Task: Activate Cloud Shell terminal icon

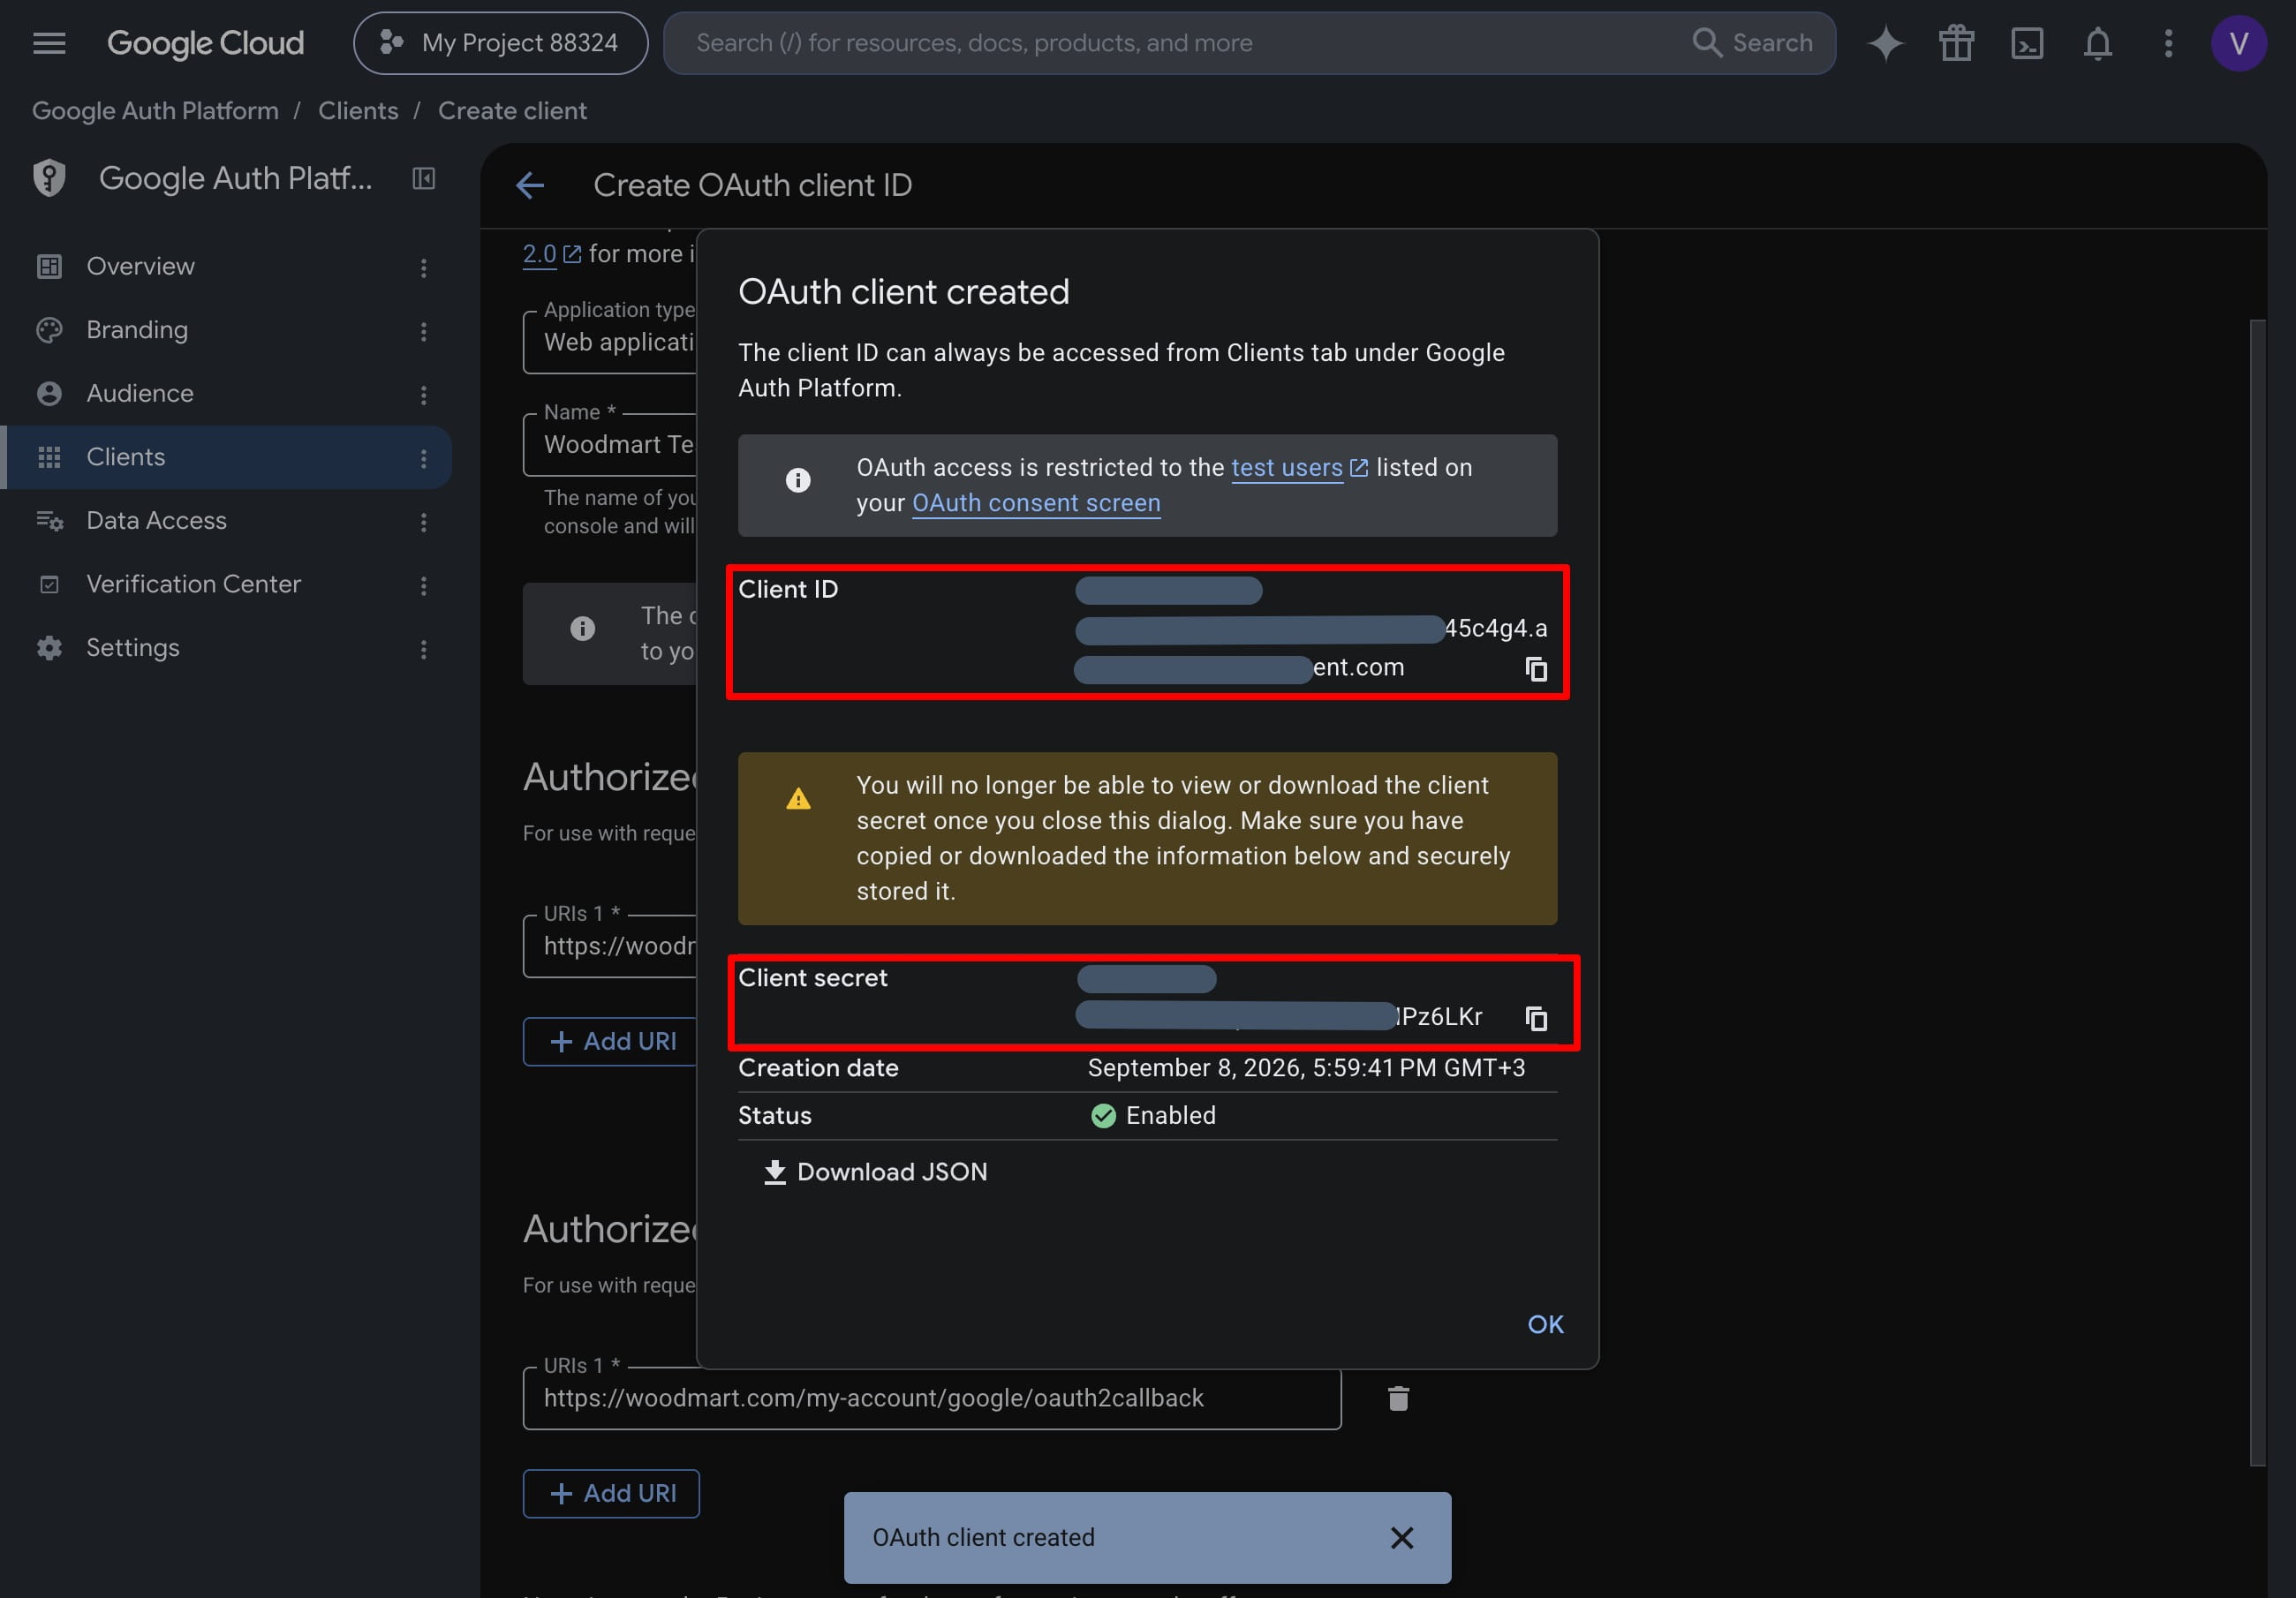Action: pyautogui.click(x=2027, y=43)
